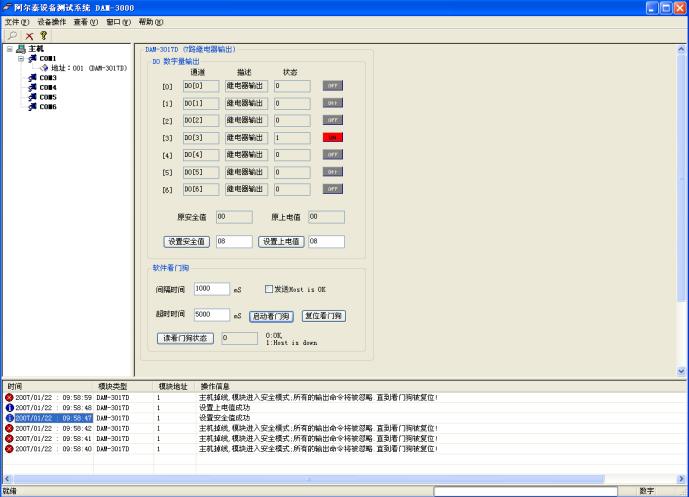The width and height of the screenshot is (689, 497).
Task: Select COM5 port in device tree
Action: tap(47, 97)
